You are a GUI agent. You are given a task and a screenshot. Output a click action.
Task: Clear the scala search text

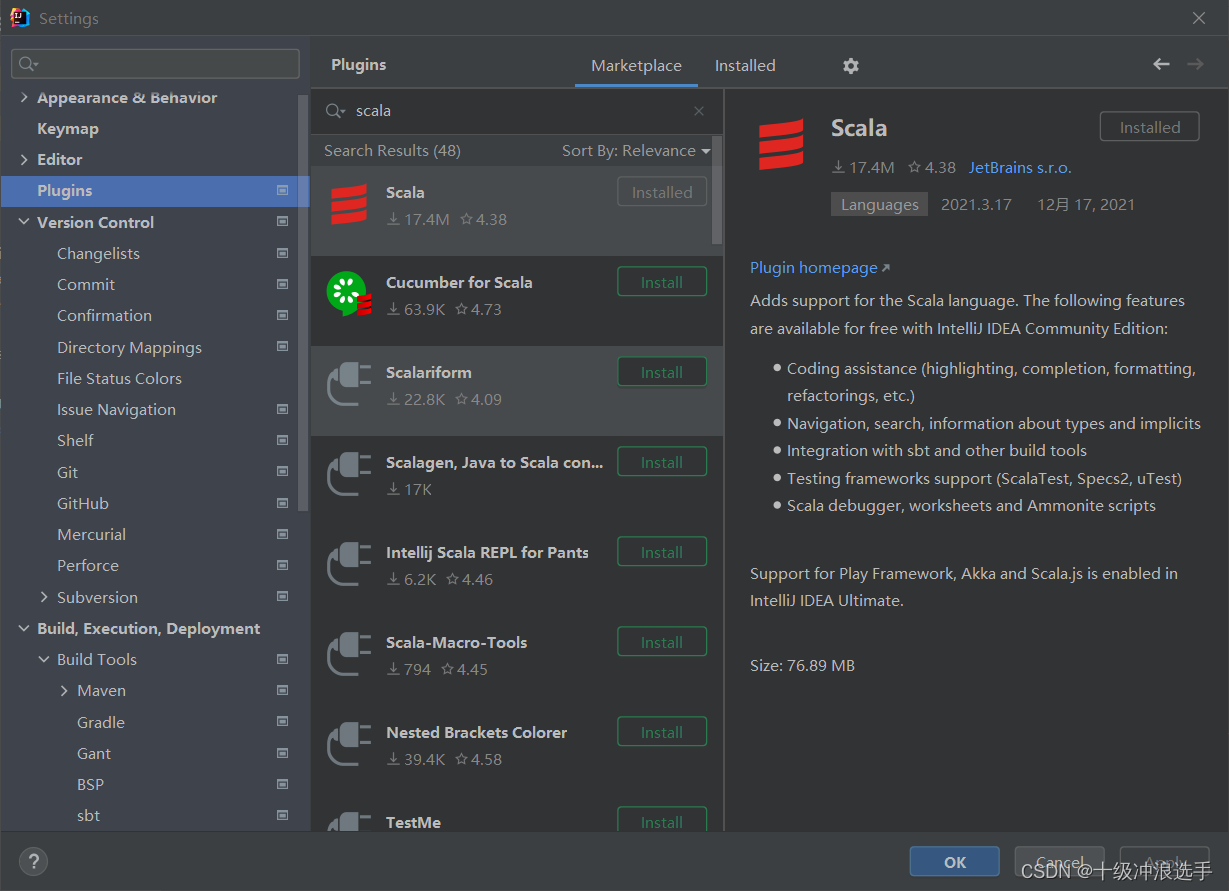[699, 111]
